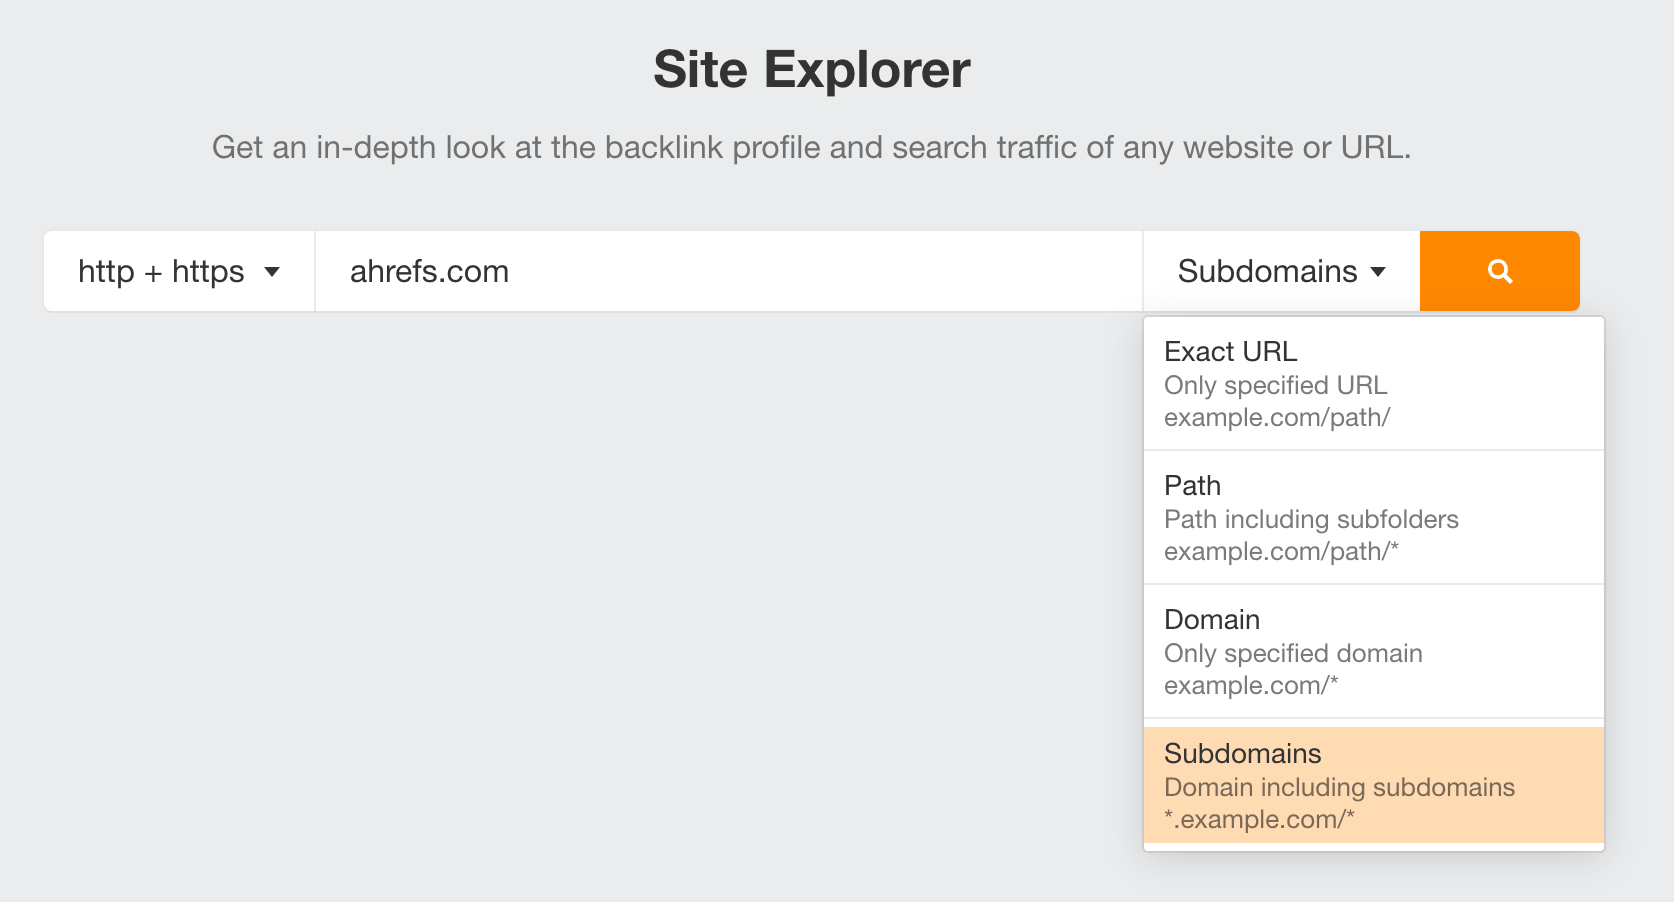Click the caret beside Subdomains in search bar
The image size is (1674, 902).
pos(1381,271)
